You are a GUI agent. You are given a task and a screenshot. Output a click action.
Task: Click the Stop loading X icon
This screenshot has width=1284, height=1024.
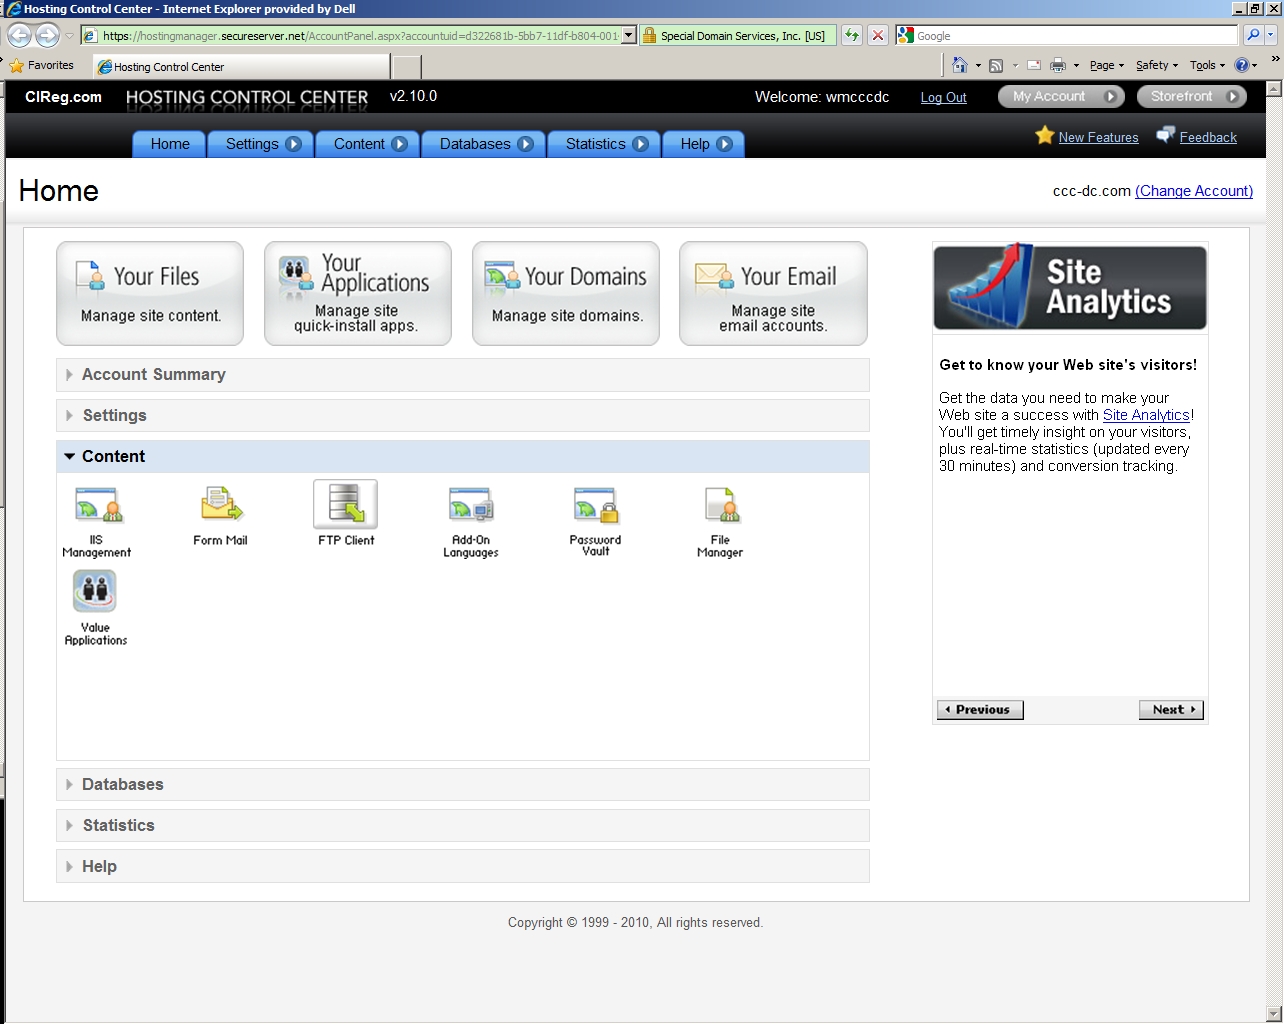878,35
